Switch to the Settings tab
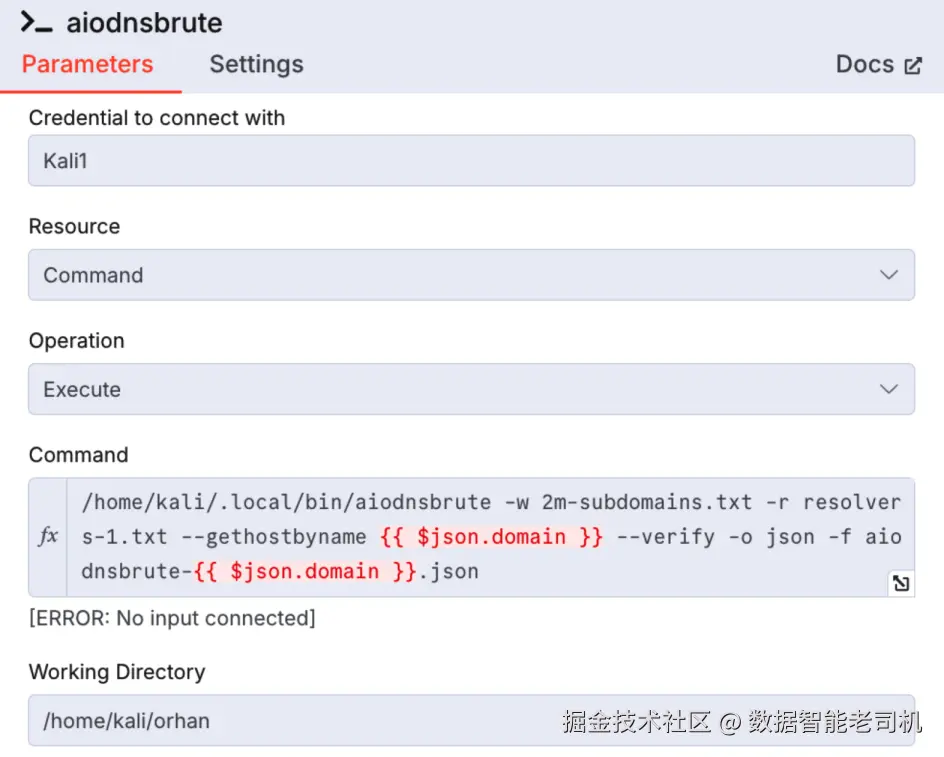944x757 pixels. coord(256,65)
